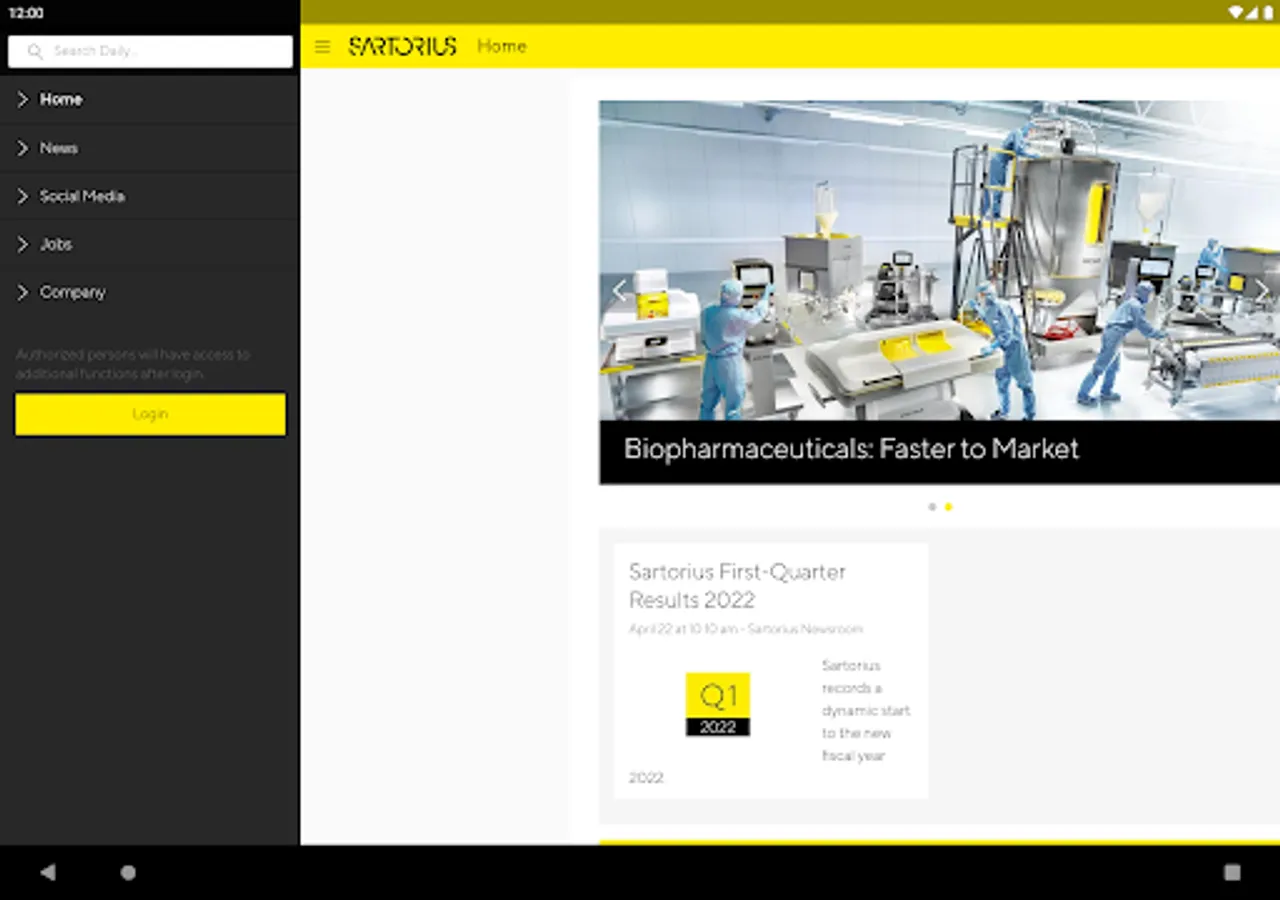Image resolution: width=1280 pixels, height=900 pixels.
Task: Expand the Social Media chevron
Action: [23, 196]
